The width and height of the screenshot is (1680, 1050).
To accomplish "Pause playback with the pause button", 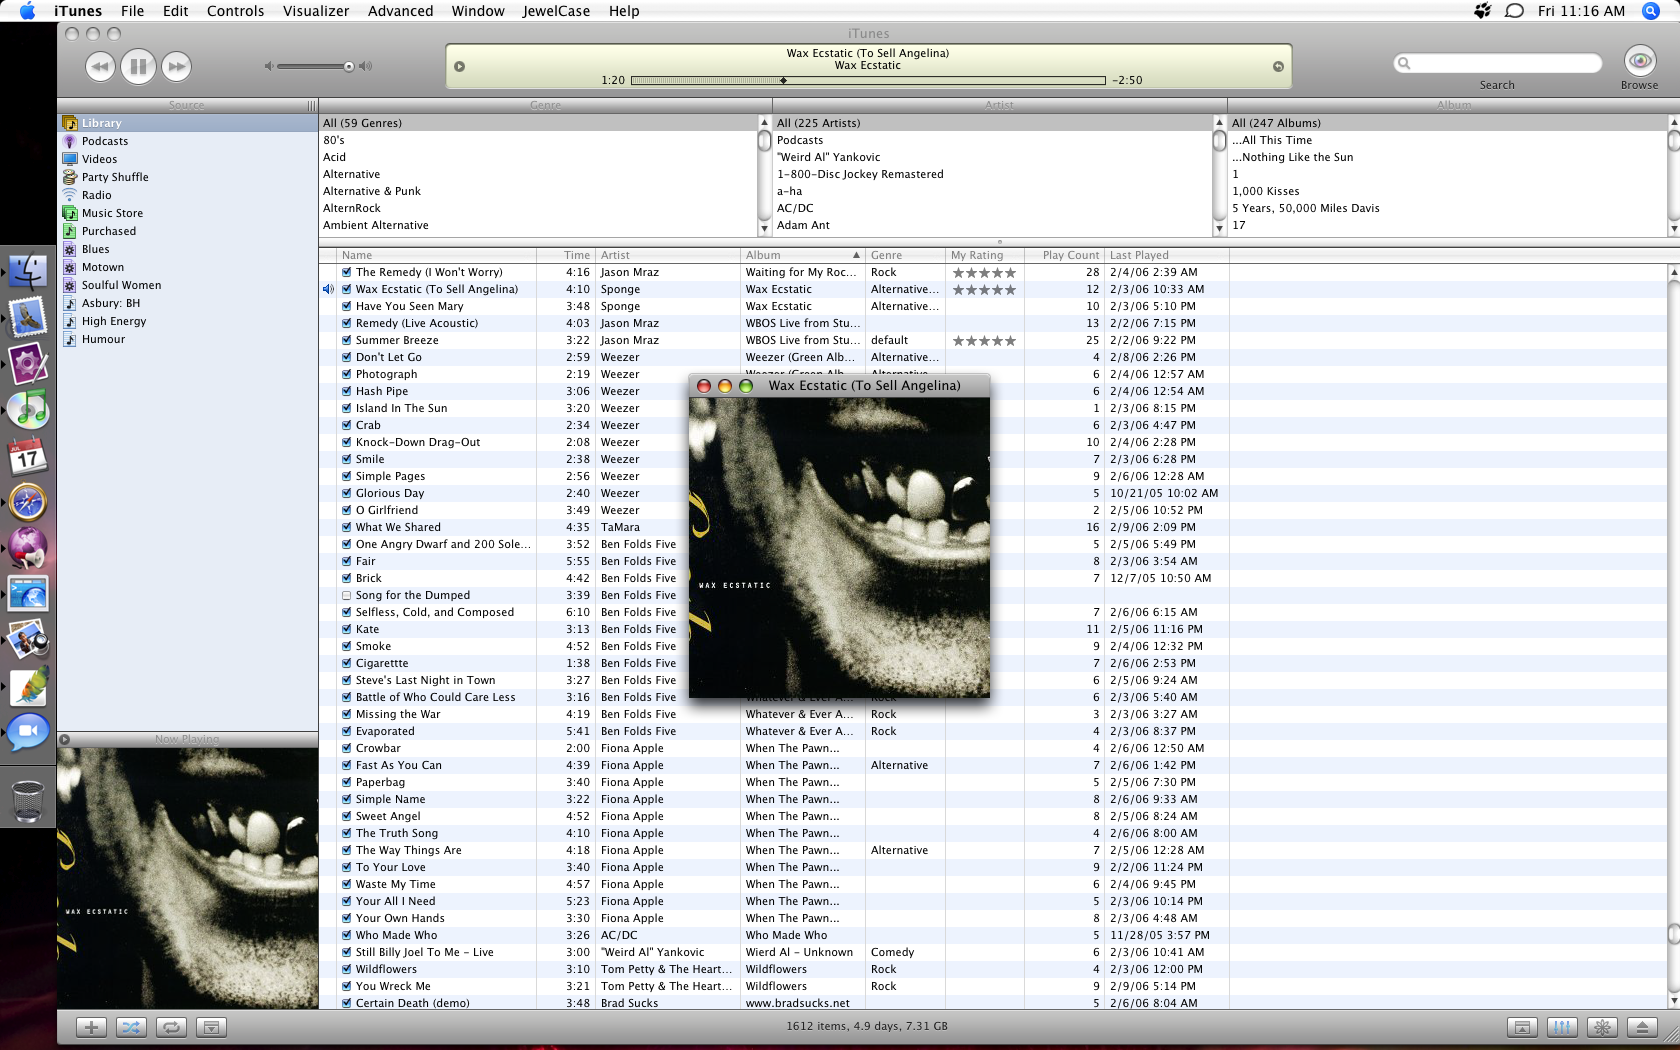I will (x=138, y=67).
